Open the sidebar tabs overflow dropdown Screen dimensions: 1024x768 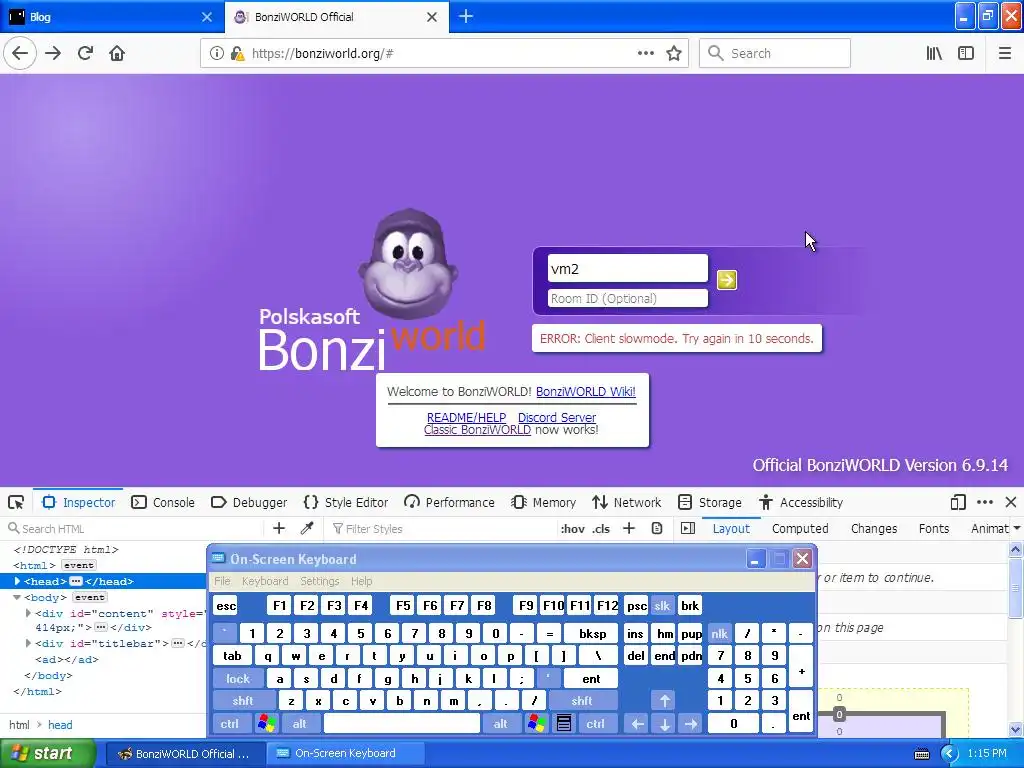1017,528
